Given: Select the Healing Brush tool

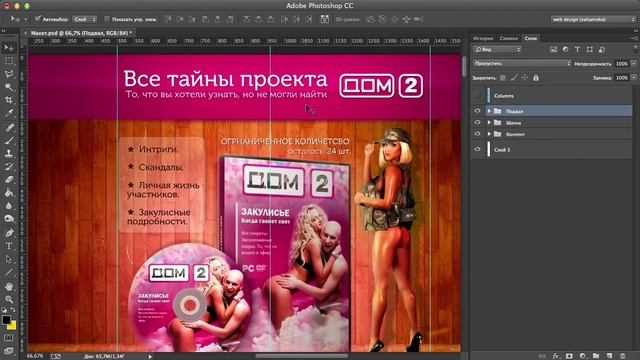Looking at the screenshot, I should 9,127.
